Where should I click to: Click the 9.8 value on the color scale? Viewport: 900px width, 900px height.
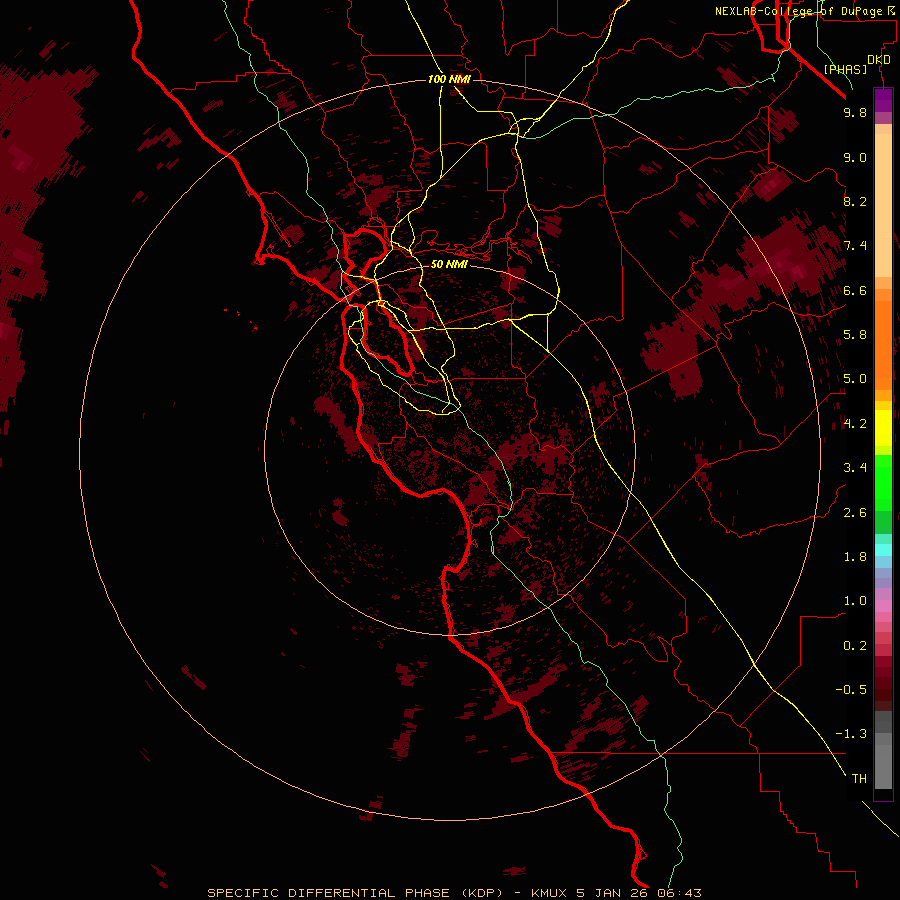(x=855, y=112)
